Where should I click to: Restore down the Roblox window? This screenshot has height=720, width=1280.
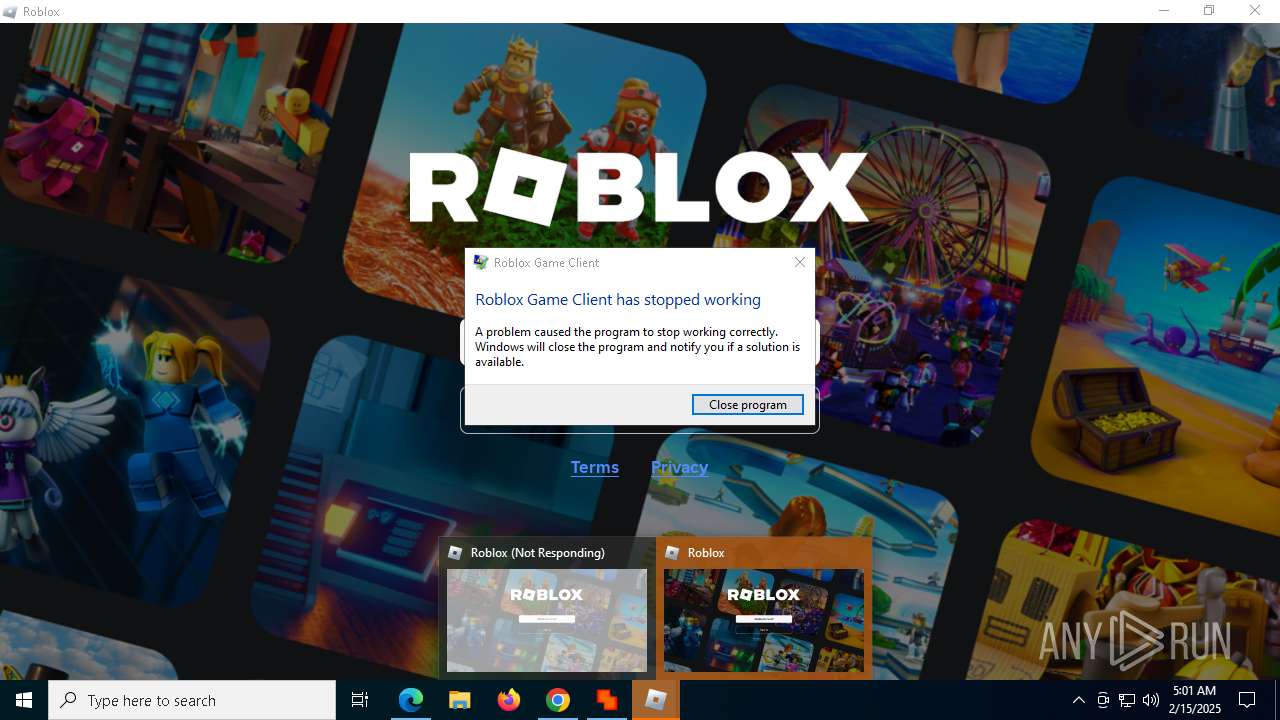1209,11
